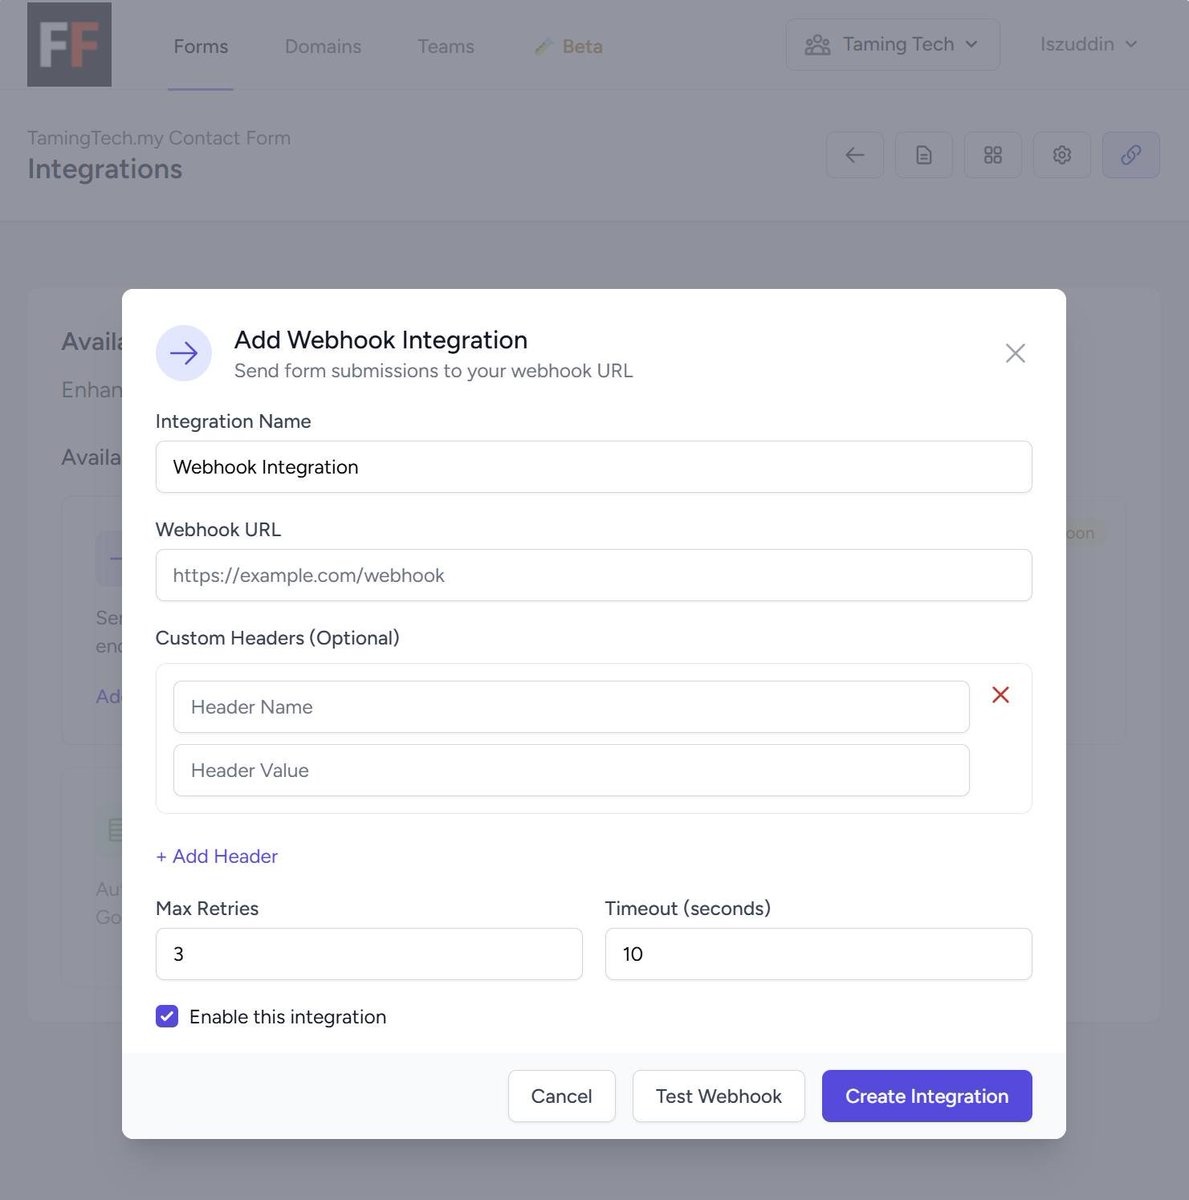Remove custom header with red X

[x=1000, y=695]
